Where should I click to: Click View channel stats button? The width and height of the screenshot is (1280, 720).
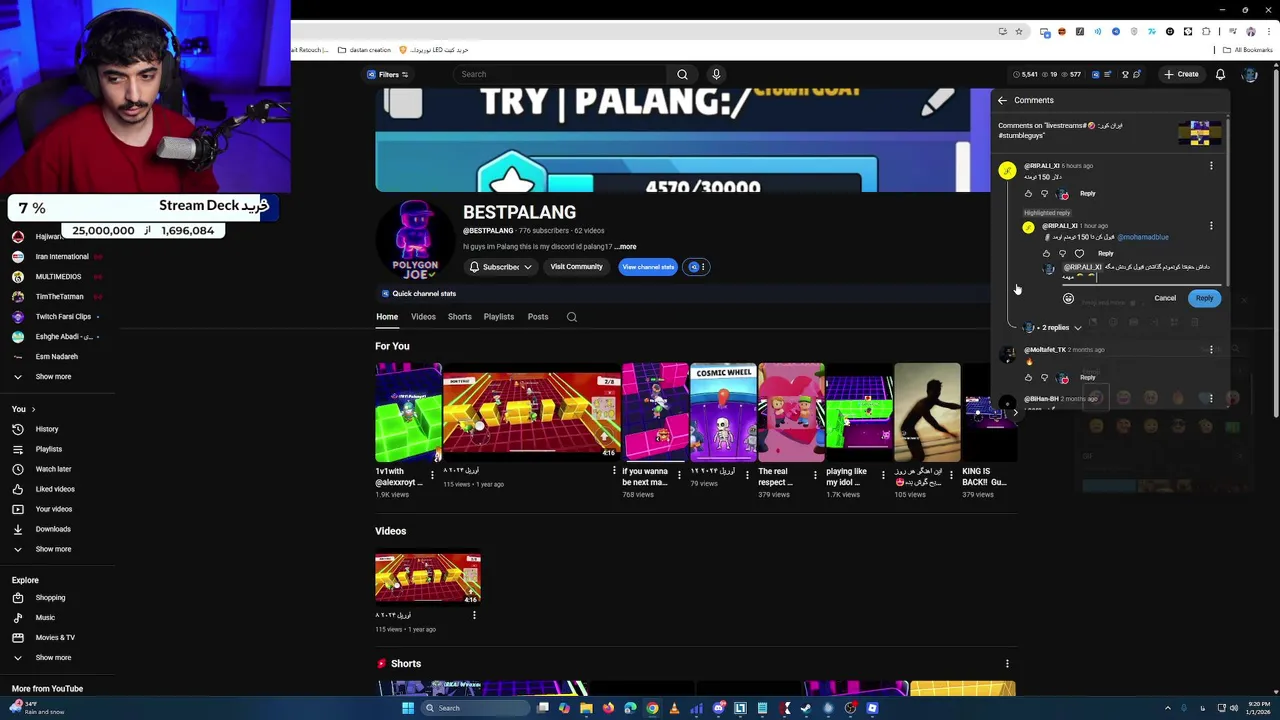click(648, 267)
